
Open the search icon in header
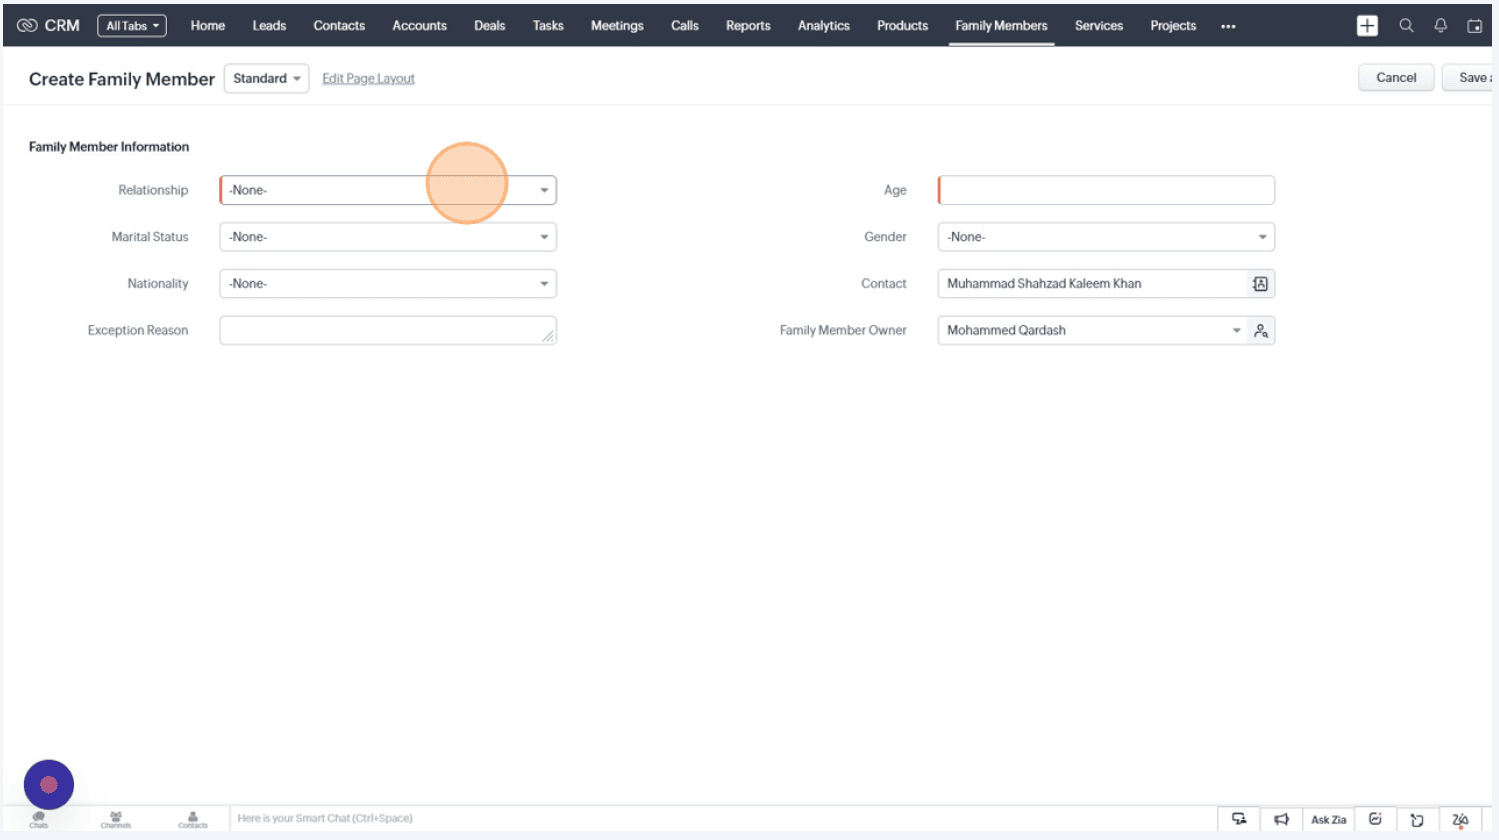coord(1406,26)
